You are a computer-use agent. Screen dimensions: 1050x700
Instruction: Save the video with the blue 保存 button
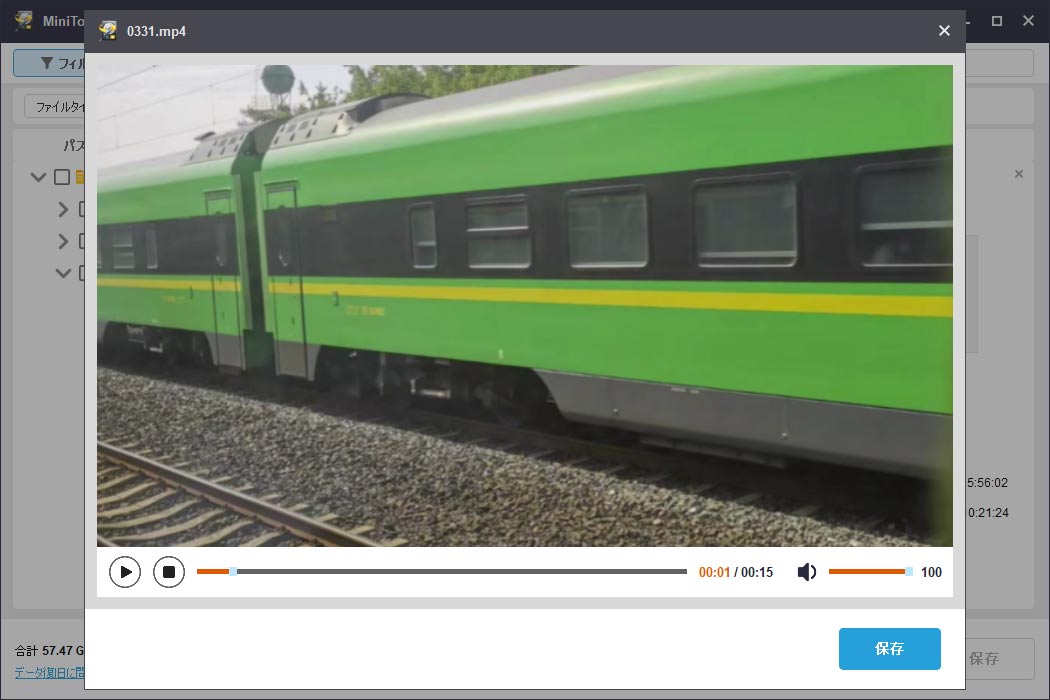click(889, 648)
